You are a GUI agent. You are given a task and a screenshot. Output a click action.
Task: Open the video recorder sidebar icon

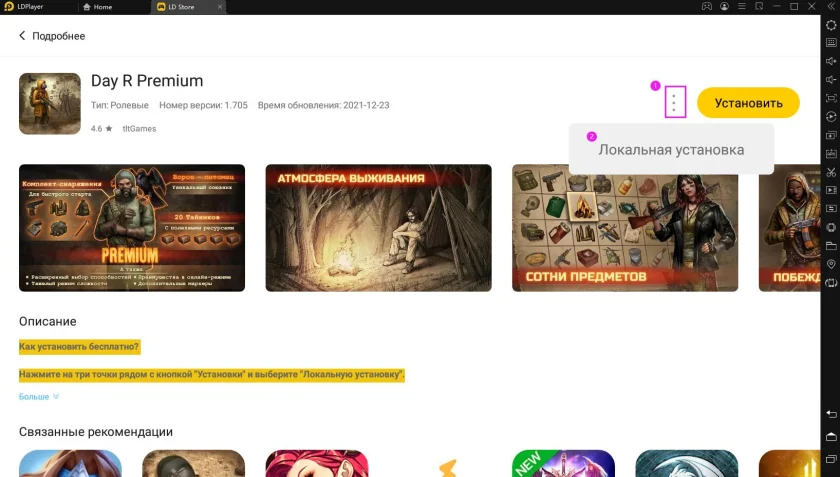pyautogui.click(x=831, y=190)
